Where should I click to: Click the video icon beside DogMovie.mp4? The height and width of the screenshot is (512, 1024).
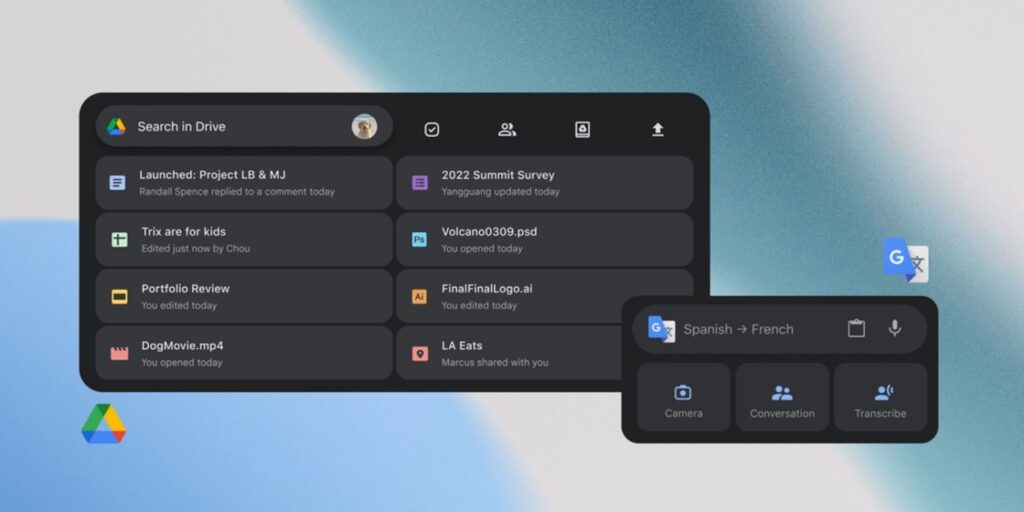[x=119, y=353]
